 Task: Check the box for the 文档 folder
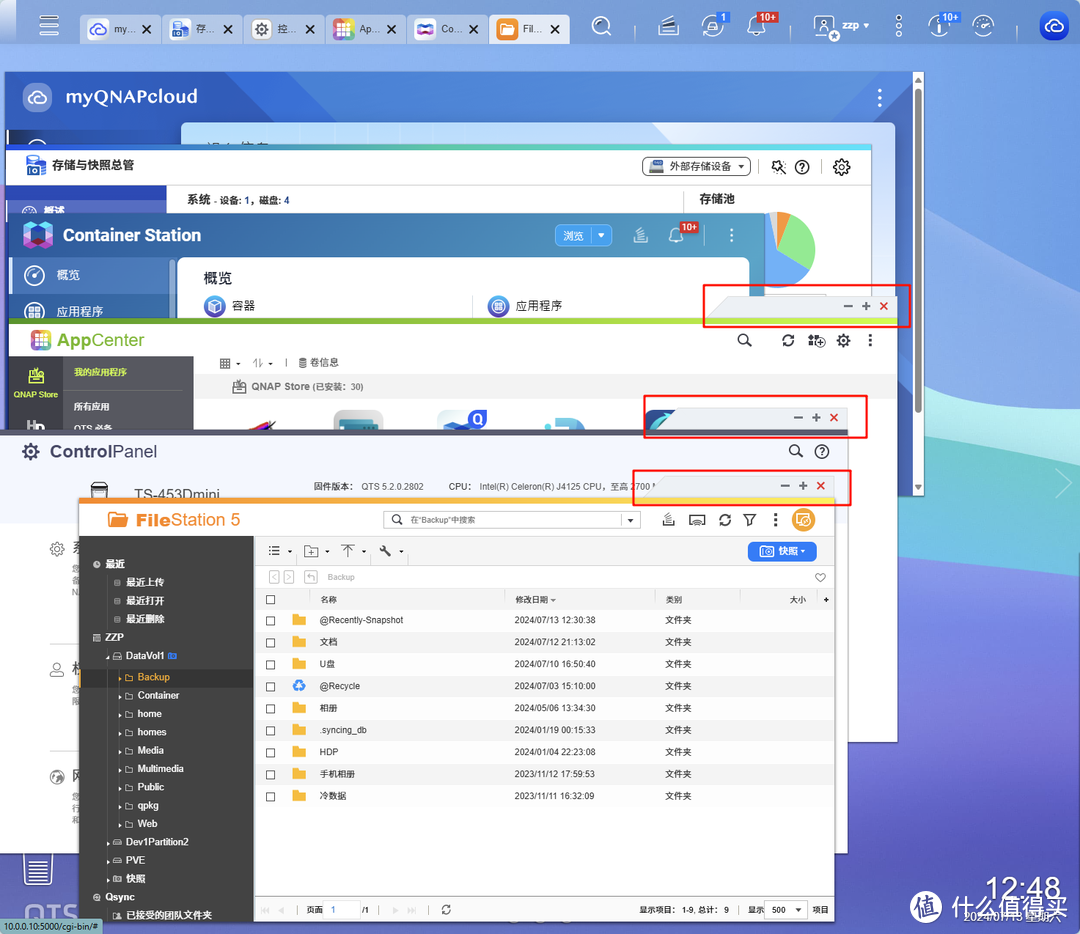(271, 642)
